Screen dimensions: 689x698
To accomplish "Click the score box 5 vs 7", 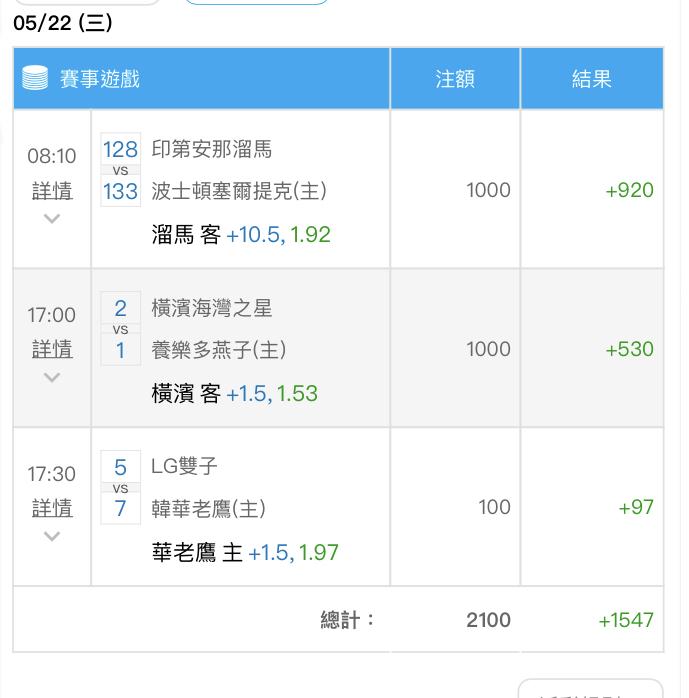I will coord(121,487).
